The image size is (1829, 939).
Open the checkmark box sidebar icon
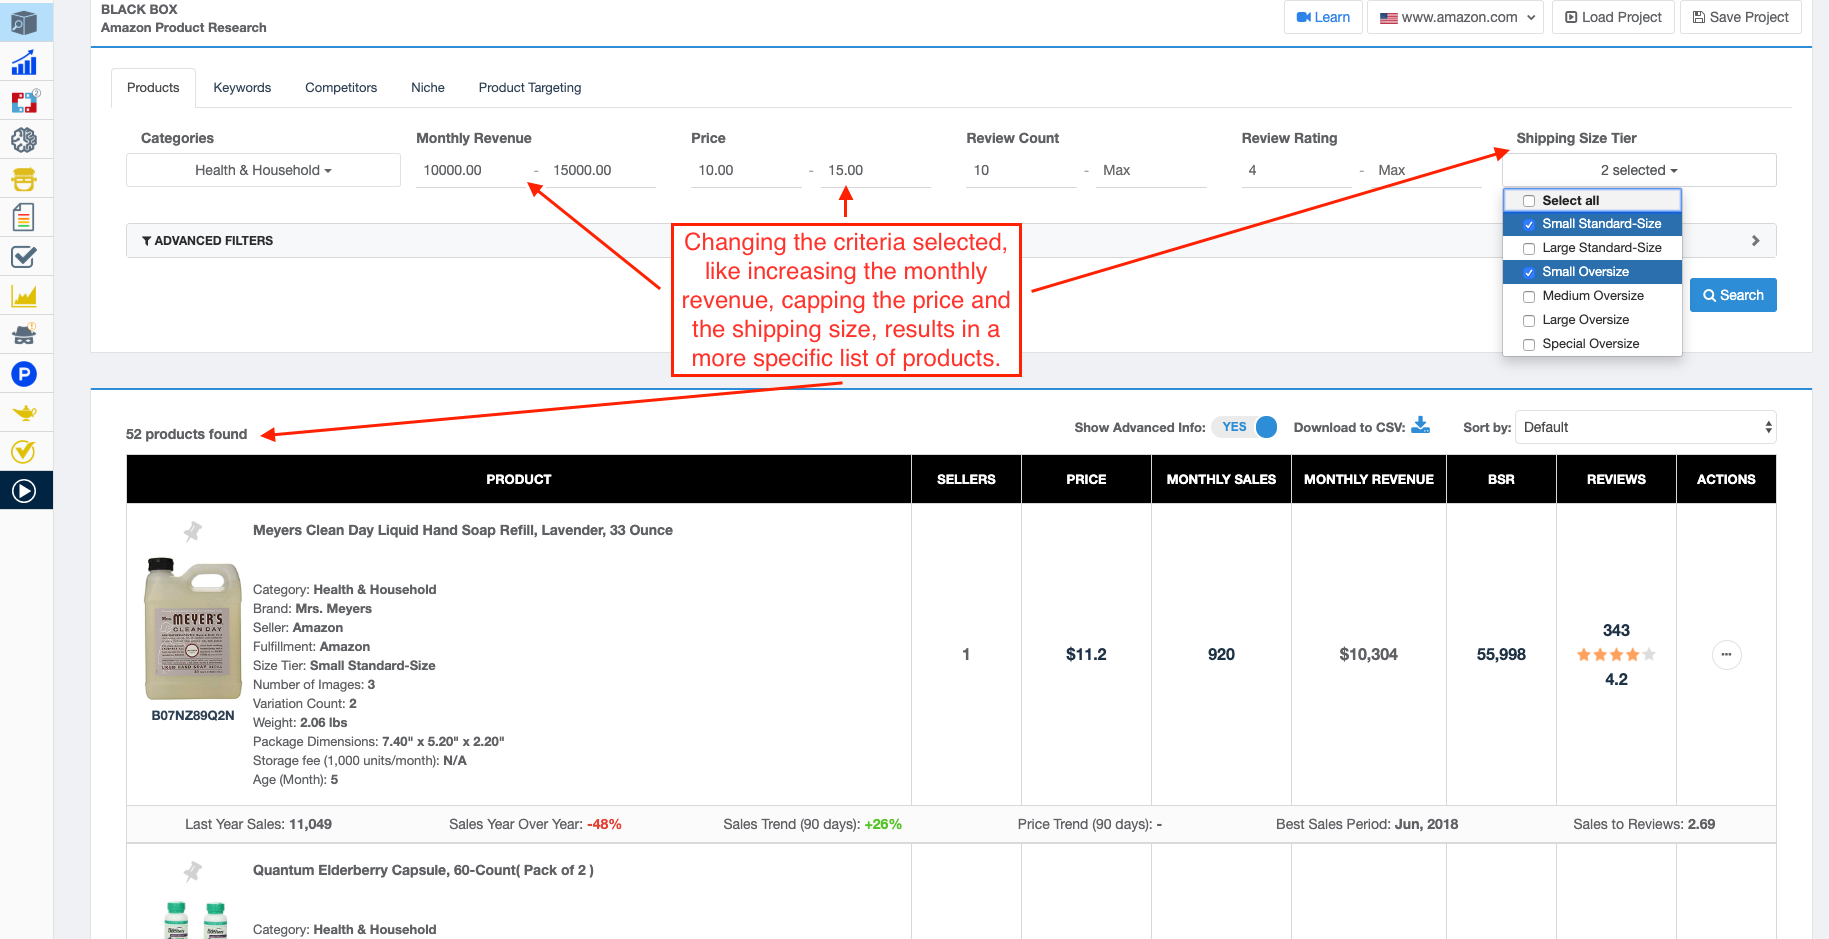tap(24, 257)
